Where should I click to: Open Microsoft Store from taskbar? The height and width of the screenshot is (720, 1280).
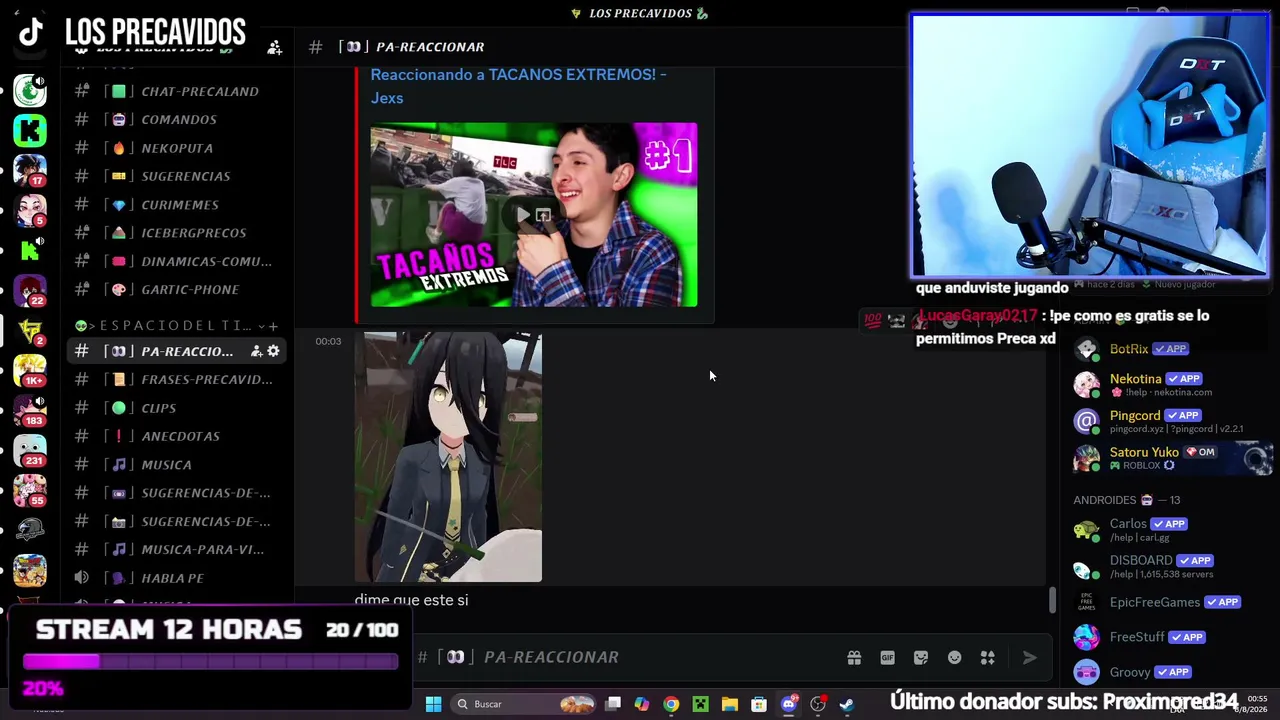click(x=759, y=704)
